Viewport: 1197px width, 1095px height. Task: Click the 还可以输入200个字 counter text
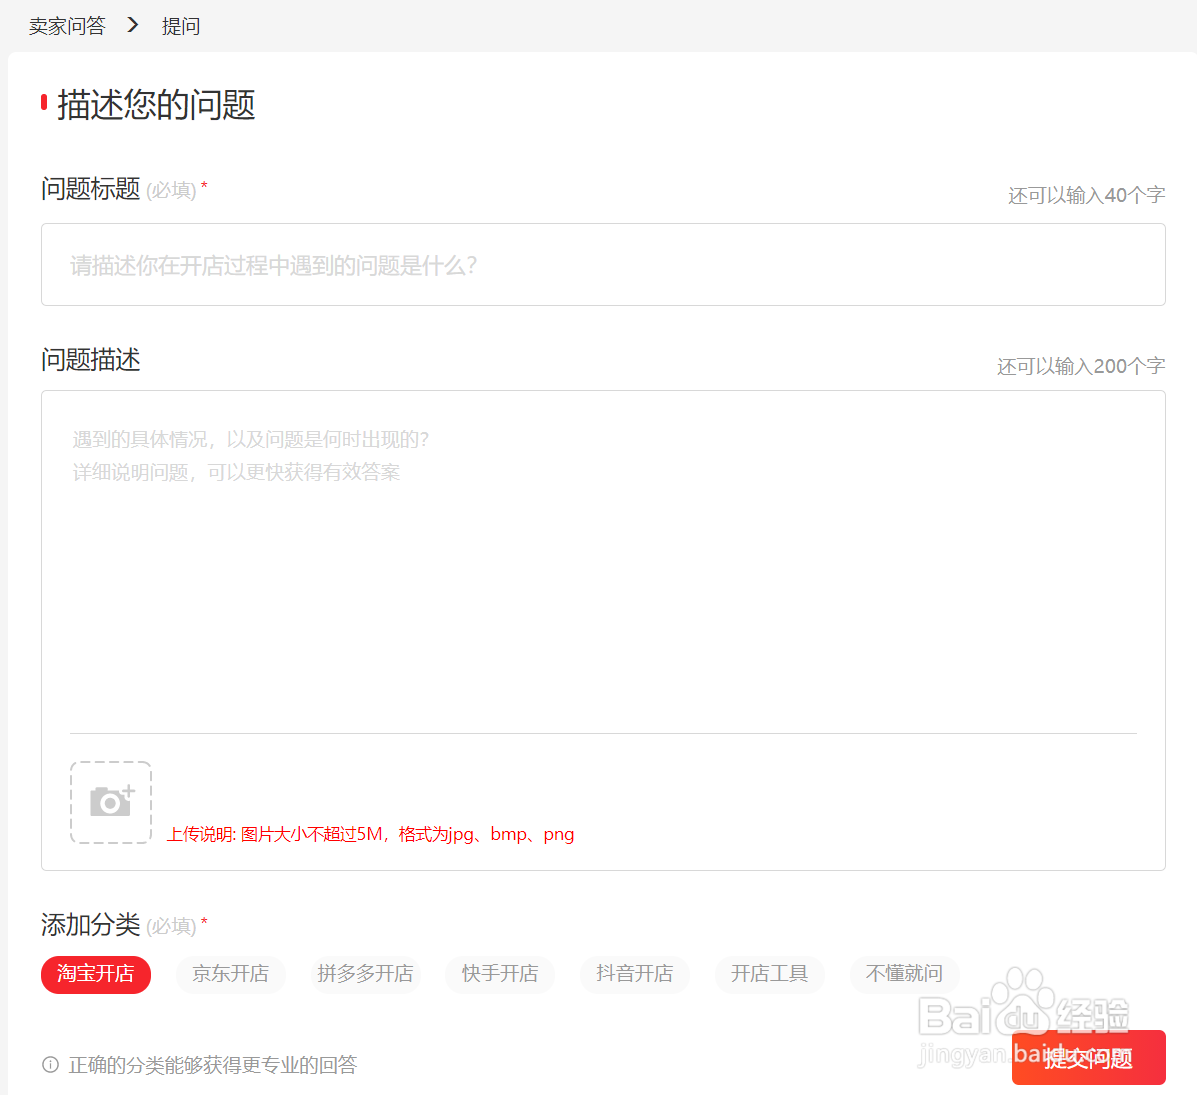click(1081, 367)
